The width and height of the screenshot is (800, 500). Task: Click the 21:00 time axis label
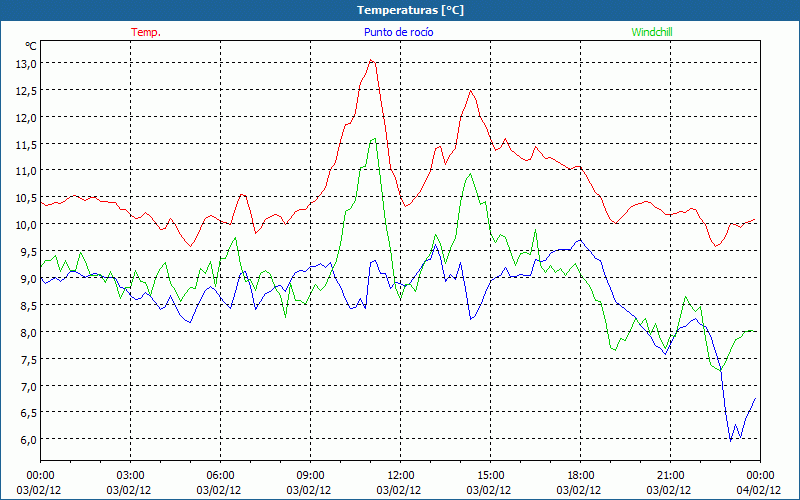670,476
